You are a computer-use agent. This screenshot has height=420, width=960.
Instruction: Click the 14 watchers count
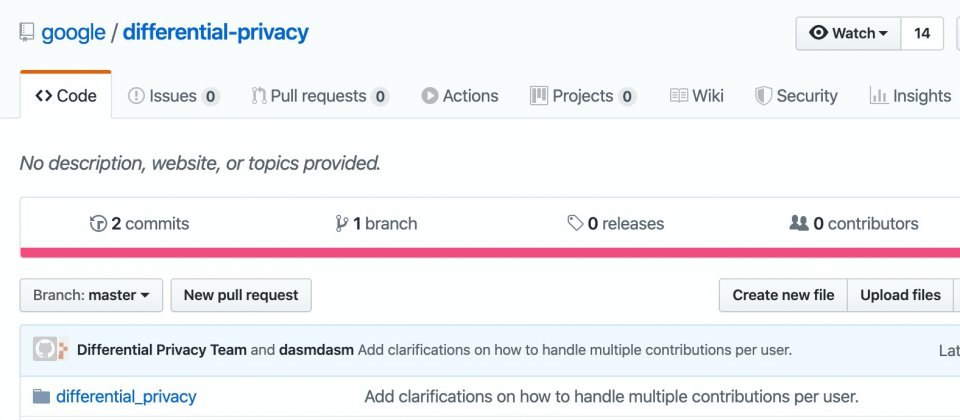[922, 33]
